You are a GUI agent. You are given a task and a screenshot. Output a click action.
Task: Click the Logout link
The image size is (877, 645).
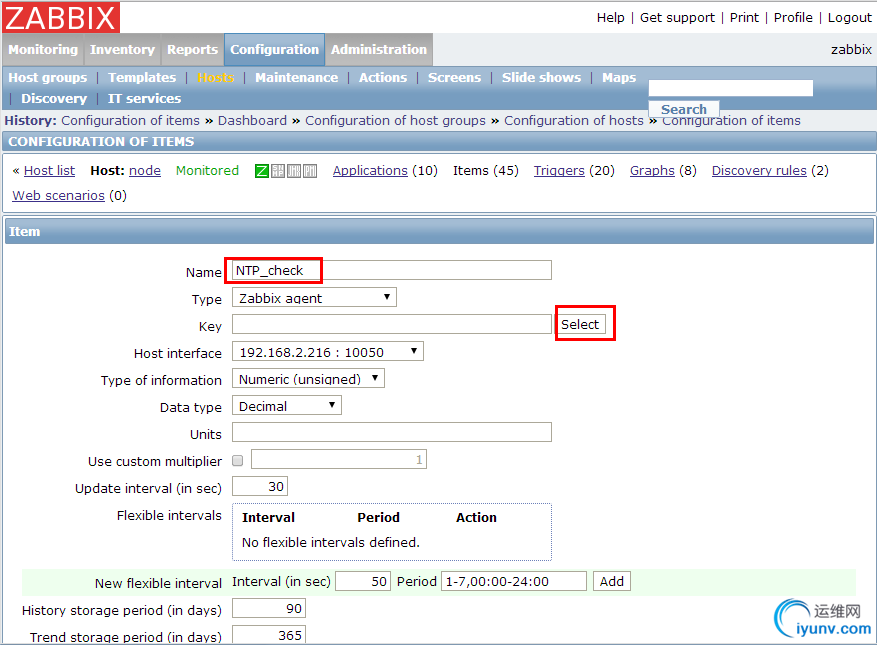click(850, 18)
